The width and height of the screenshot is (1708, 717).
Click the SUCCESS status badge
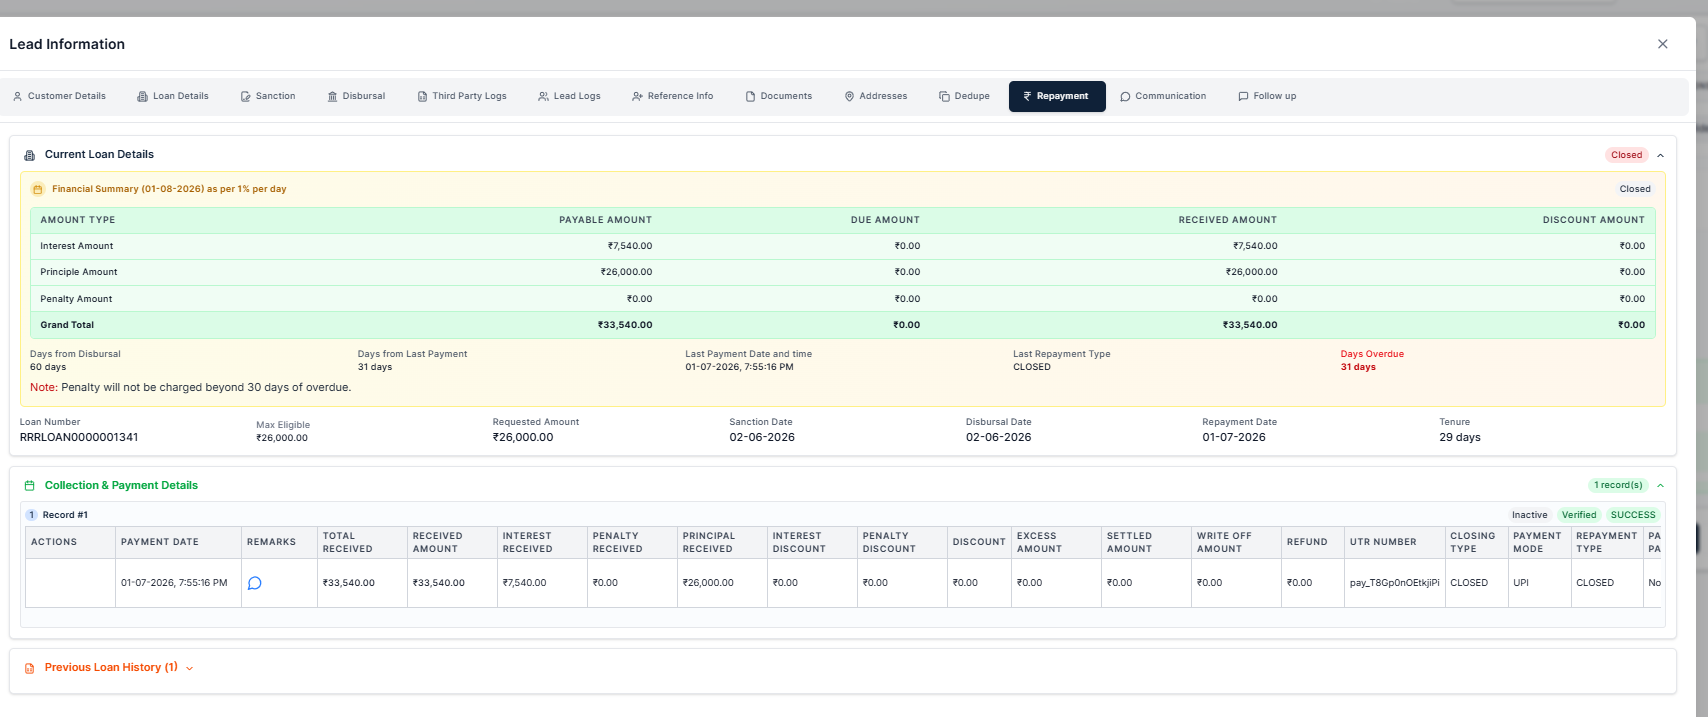pos(1633,515)
